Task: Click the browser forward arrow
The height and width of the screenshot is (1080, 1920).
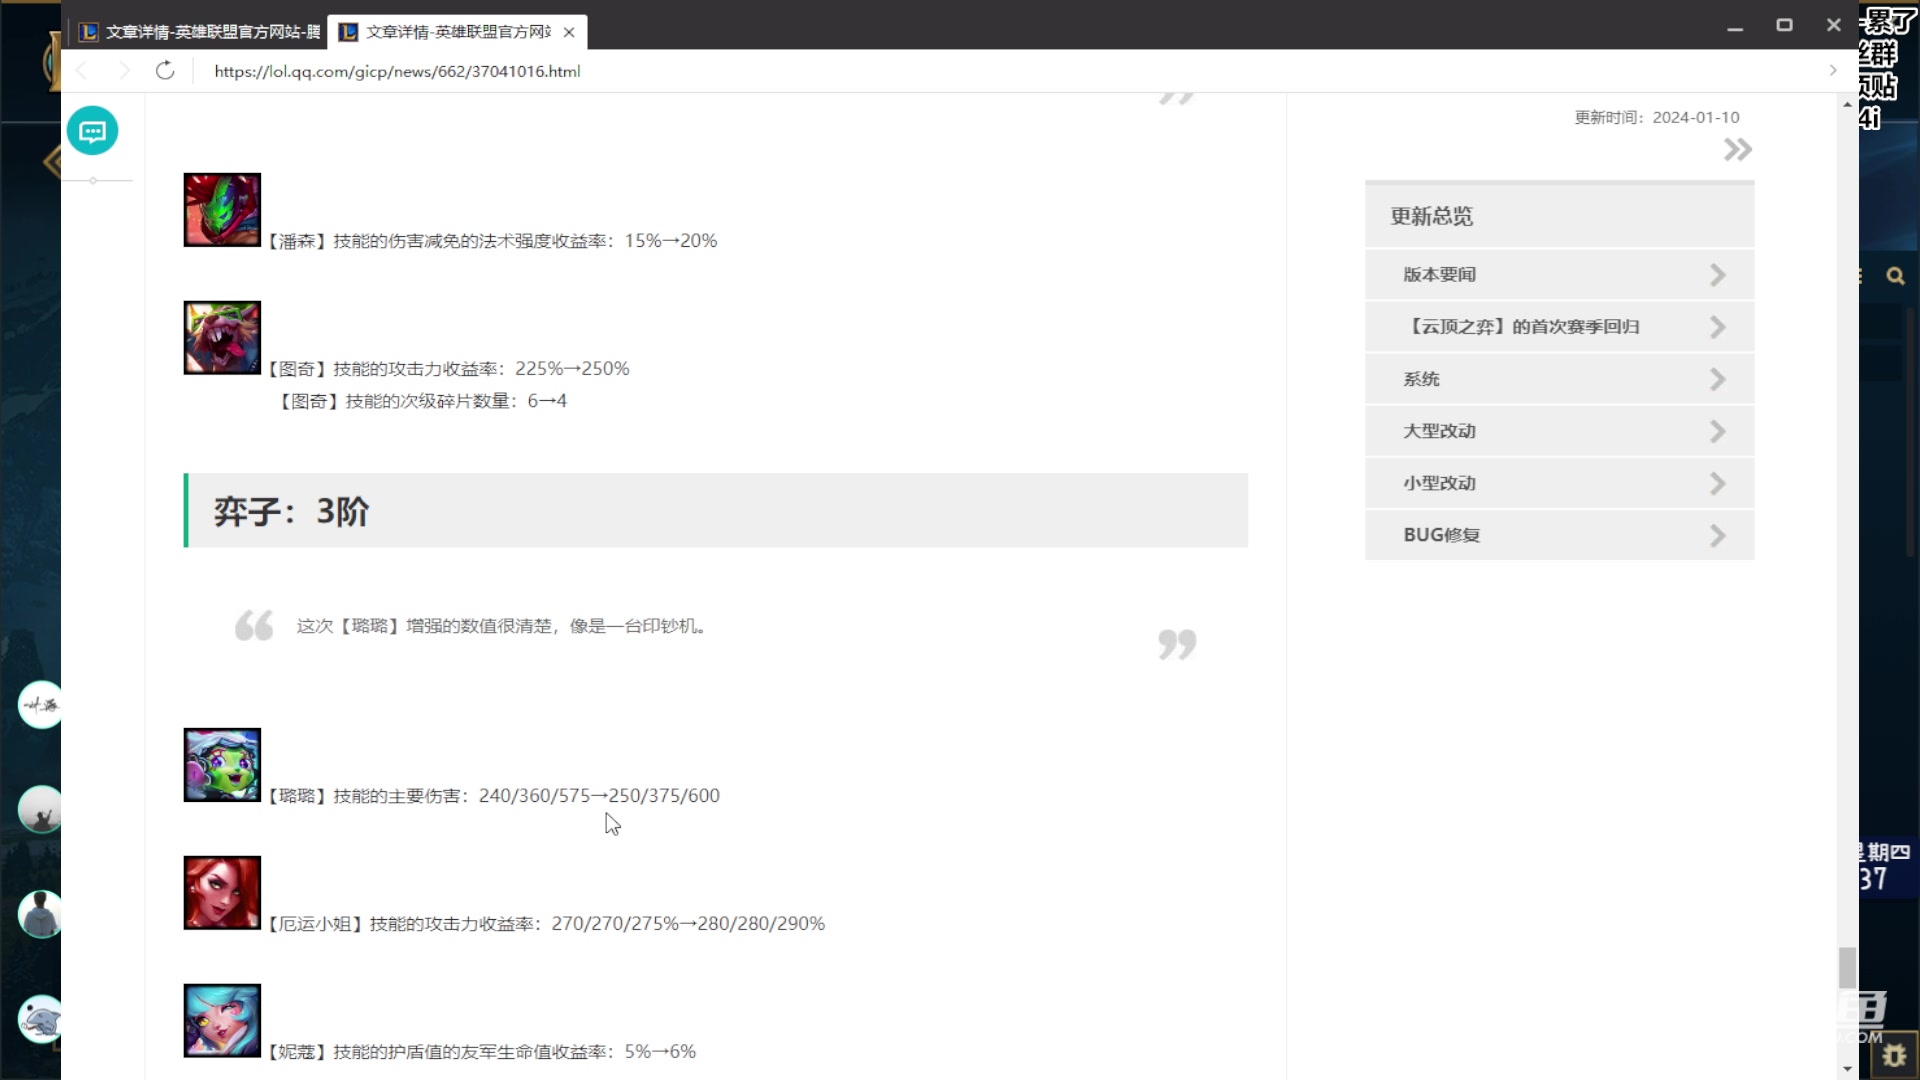Action: (x=123, y=71)
